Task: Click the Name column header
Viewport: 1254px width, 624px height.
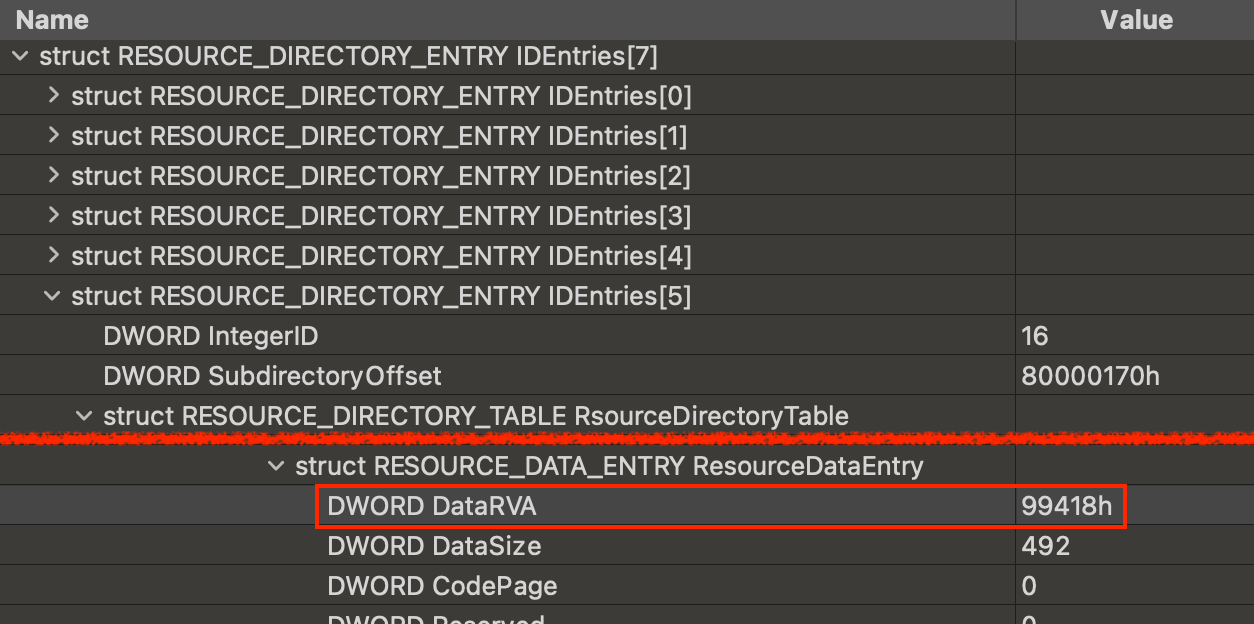Action: tap(52, 19)
